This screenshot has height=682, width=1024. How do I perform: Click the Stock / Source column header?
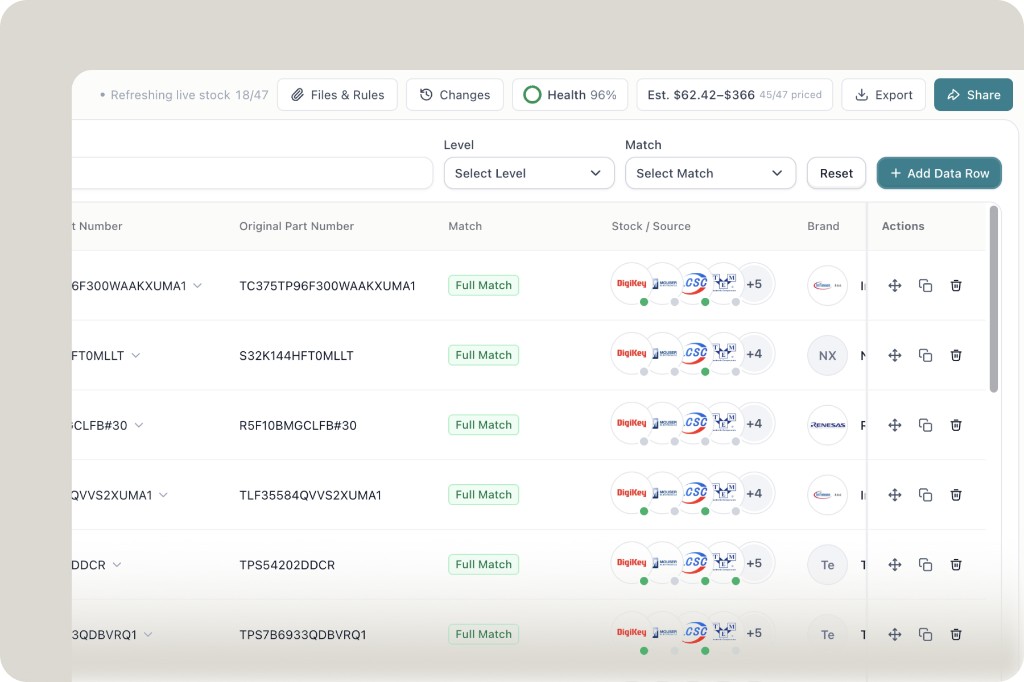pos(651,226)
